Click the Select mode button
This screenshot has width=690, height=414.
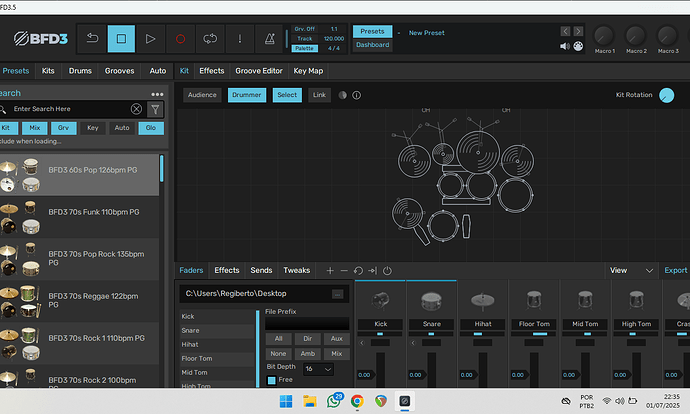pos(287,95)
